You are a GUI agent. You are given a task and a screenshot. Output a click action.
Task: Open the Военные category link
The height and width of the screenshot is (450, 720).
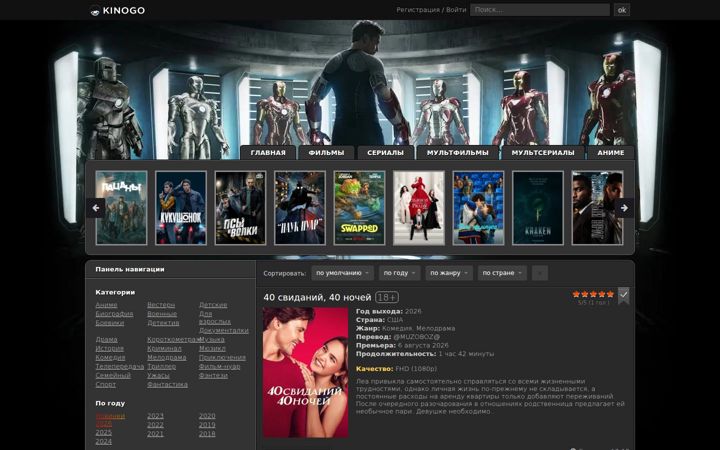click(162, 314)
